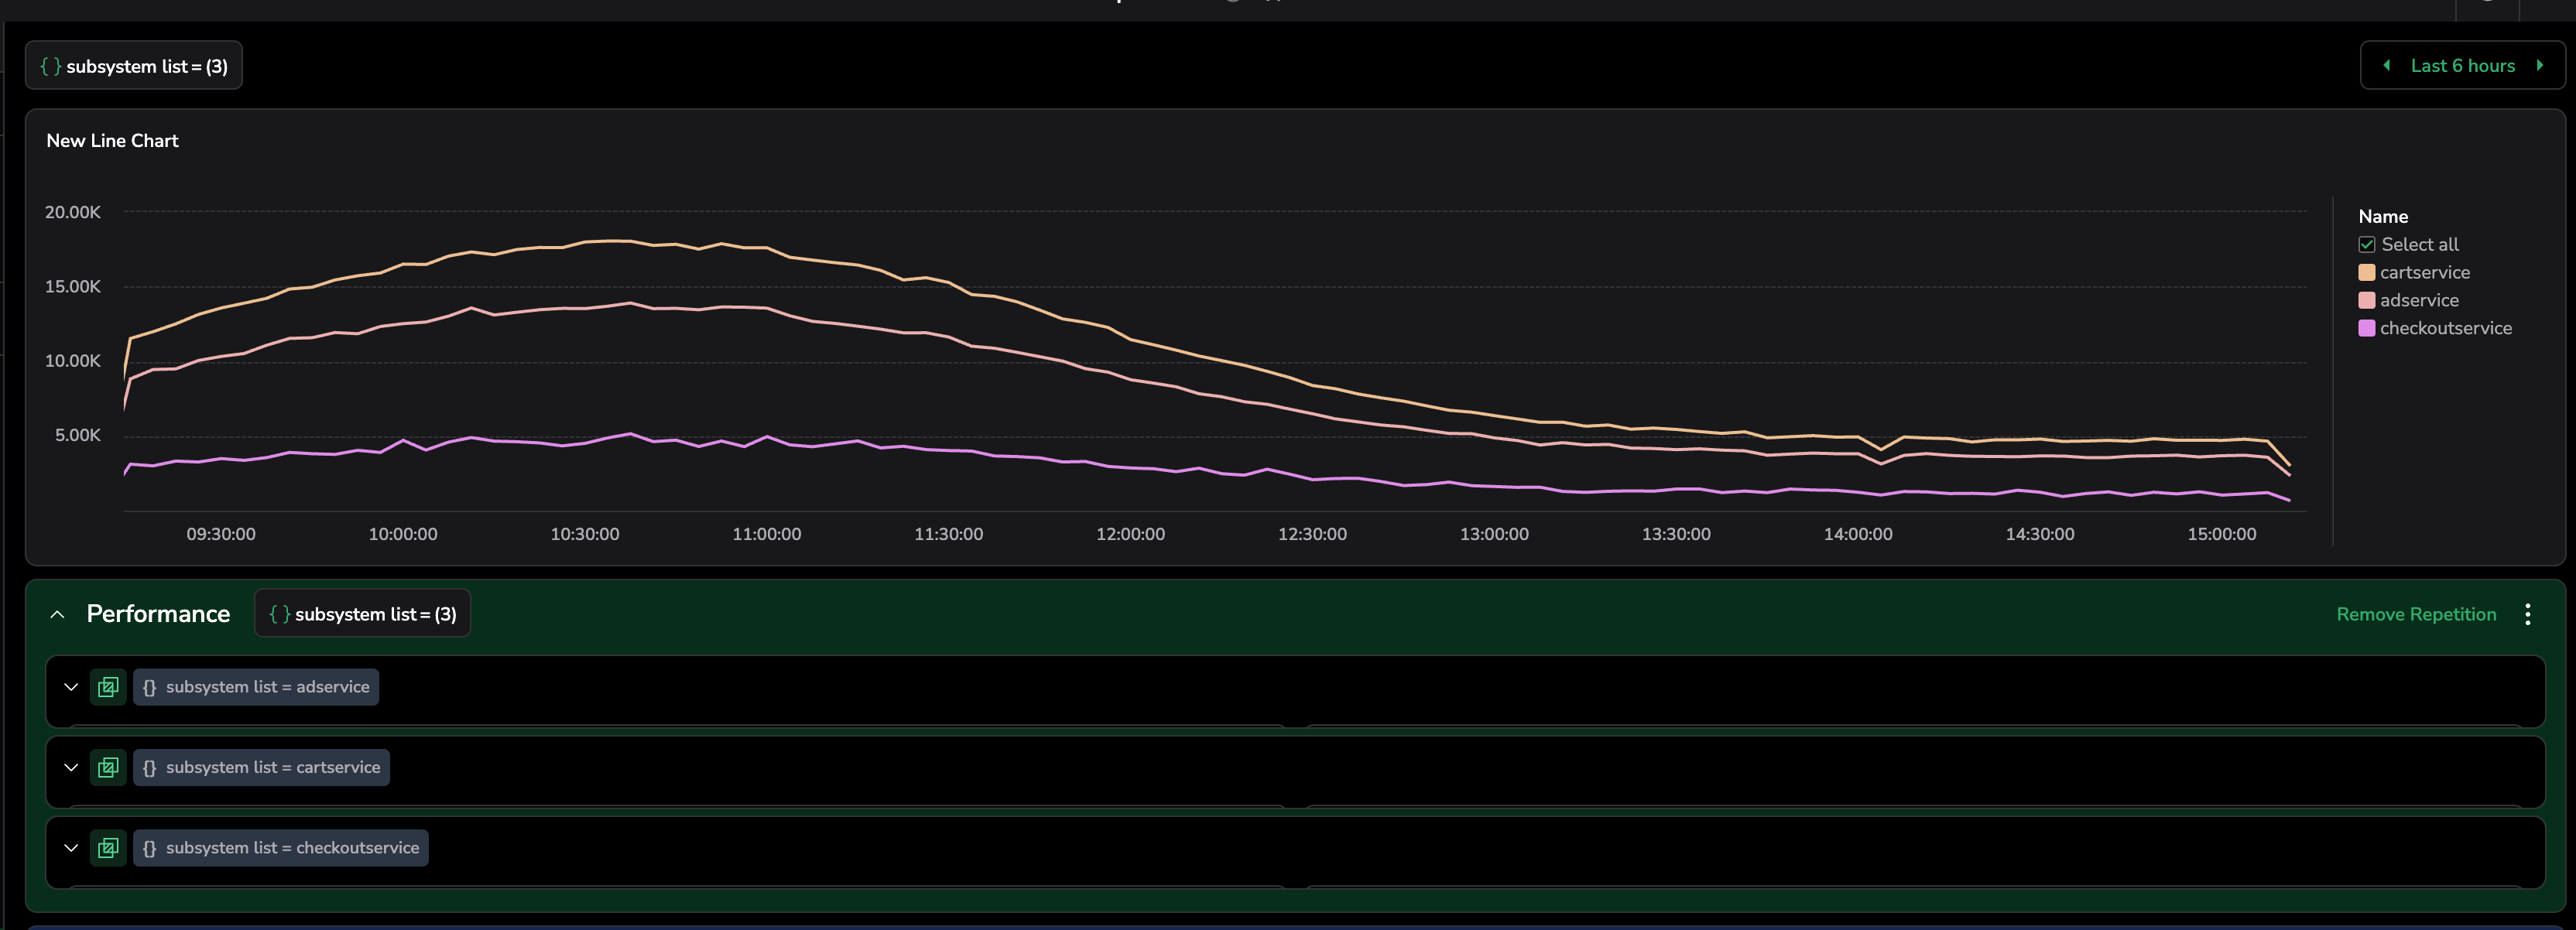Collapse the Performance section chevron
2576x930 pixels.
click(57, 614)
